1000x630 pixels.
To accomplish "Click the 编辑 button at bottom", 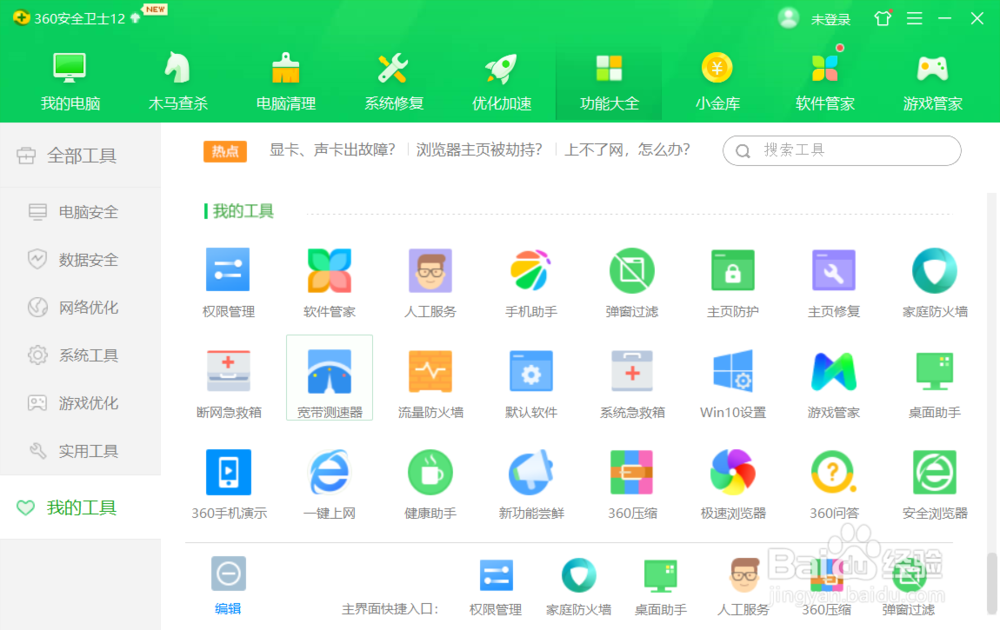I will [x=228, y=585].
